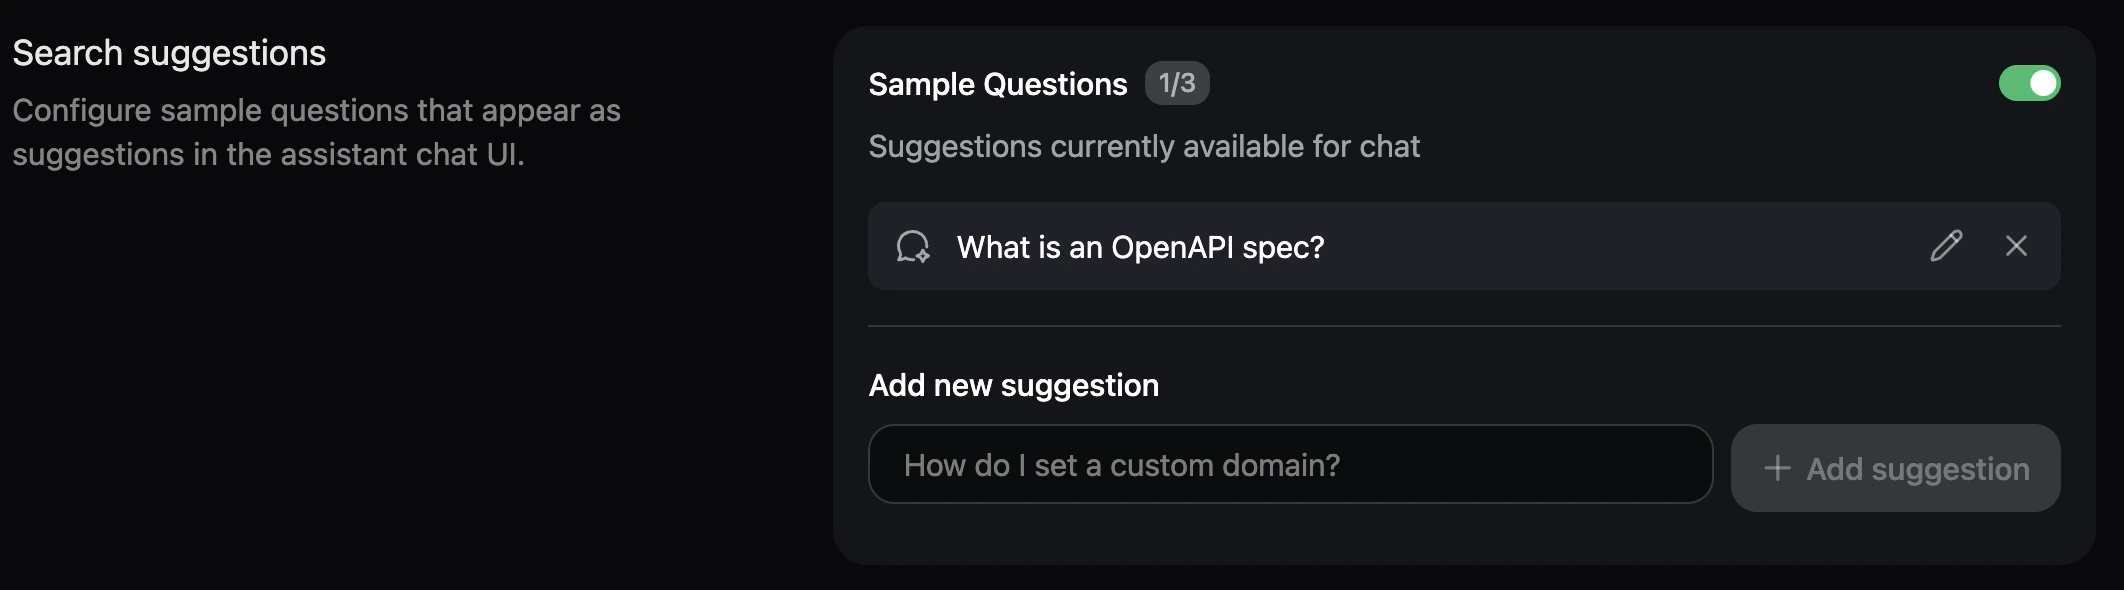Select the pencil icon to edit the suggestion
Viewport: 2124px width, 590px height.
click(1946, 246)
